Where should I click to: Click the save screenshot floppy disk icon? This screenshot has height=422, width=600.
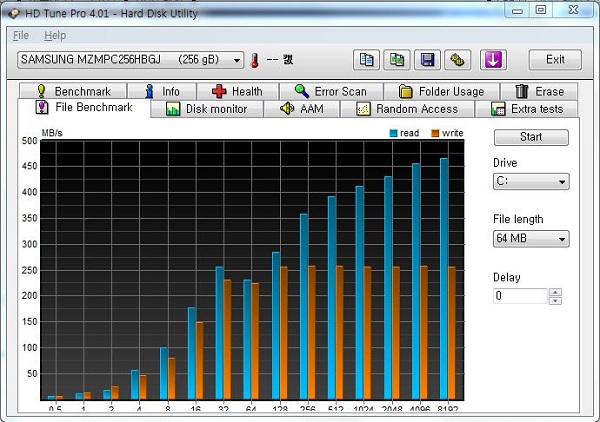[x=427, y=60]
